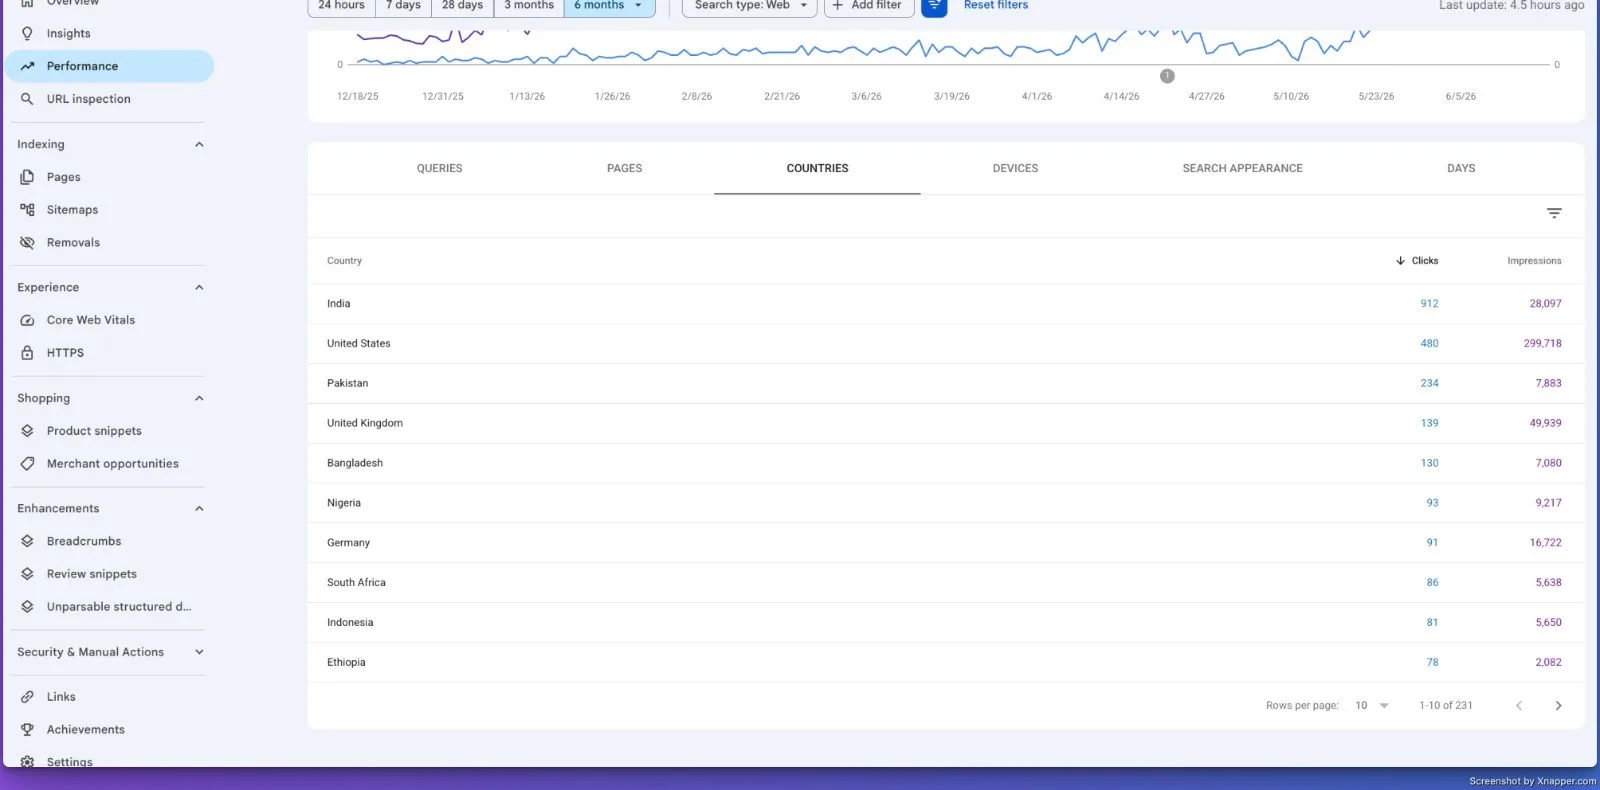The width and height of the screenshot is (1600, 790).
Task: Click the Links chain icon
Action: [x=27, y=697]
